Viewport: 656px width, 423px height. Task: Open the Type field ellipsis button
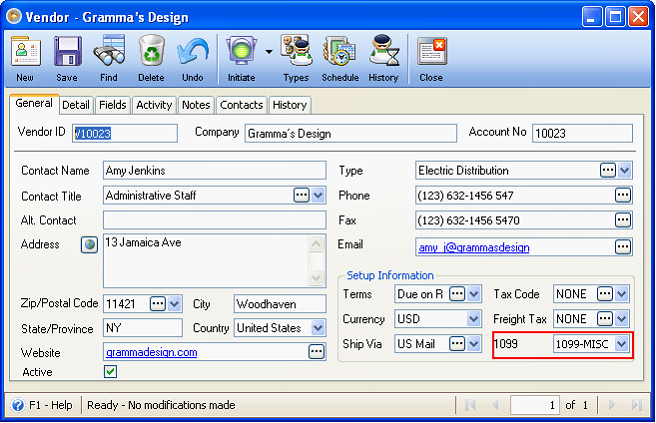[608, 170]
